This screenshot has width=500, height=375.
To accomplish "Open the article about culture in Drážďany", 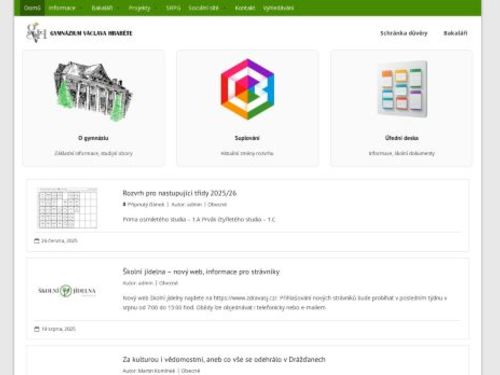I will pos(224,359).
